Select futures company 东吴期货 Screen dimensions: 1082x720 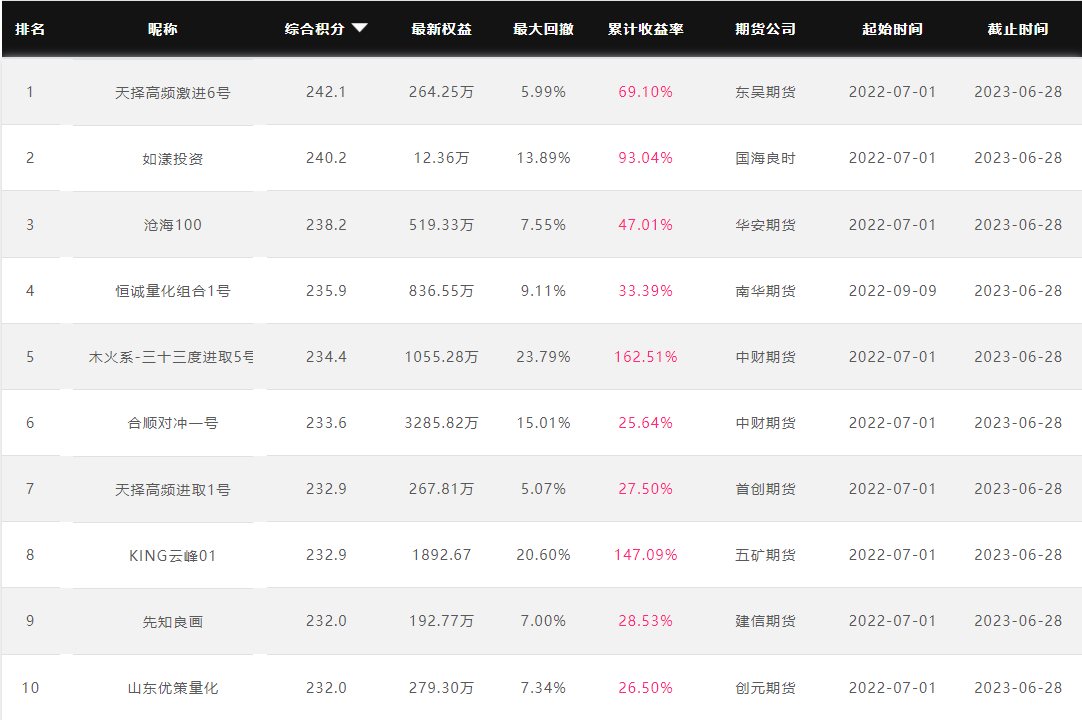point(765,92)
